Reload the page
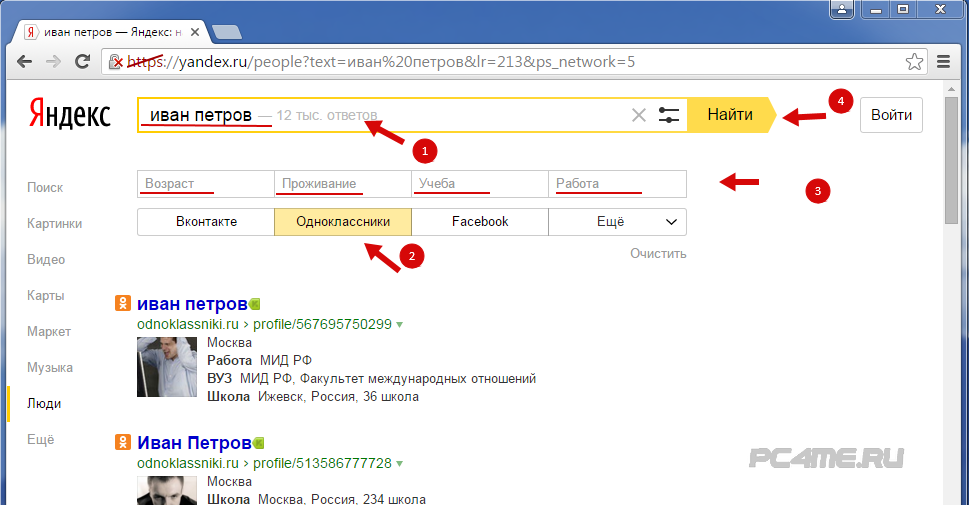 tap(84, 62)
